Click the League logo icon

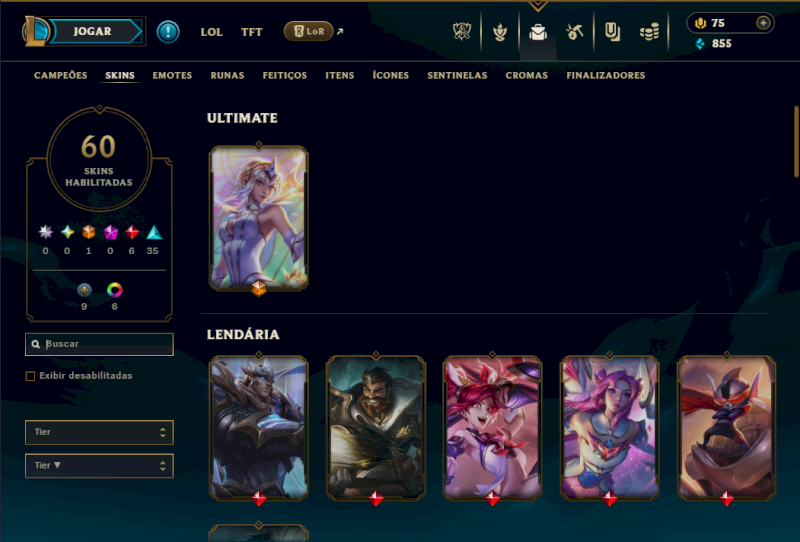tap(34, 31)
